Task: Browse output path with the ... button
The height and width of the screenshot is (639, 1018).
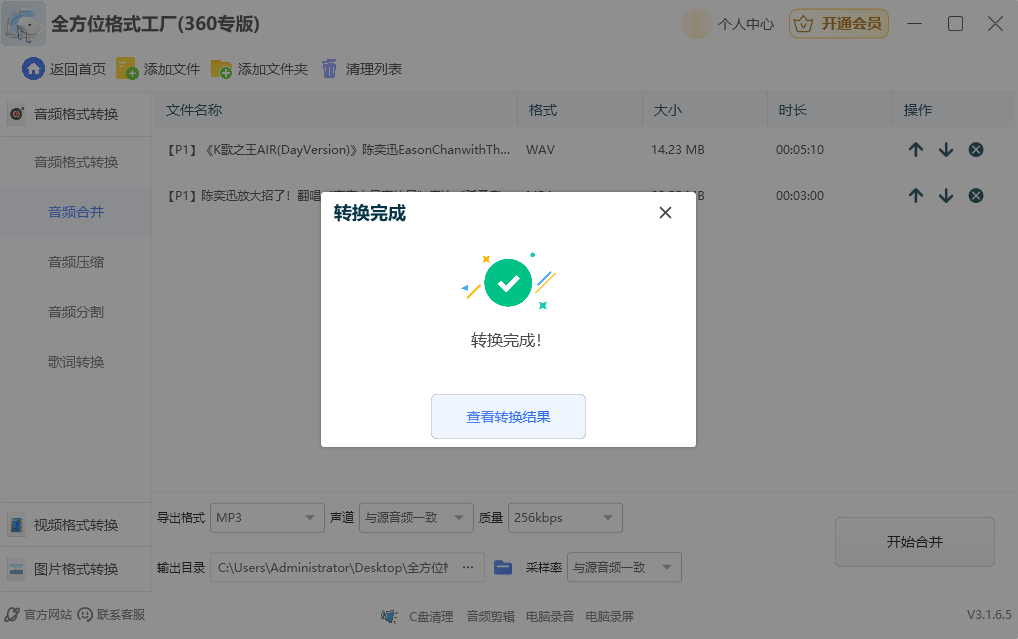Action: [x=467, y=566]
